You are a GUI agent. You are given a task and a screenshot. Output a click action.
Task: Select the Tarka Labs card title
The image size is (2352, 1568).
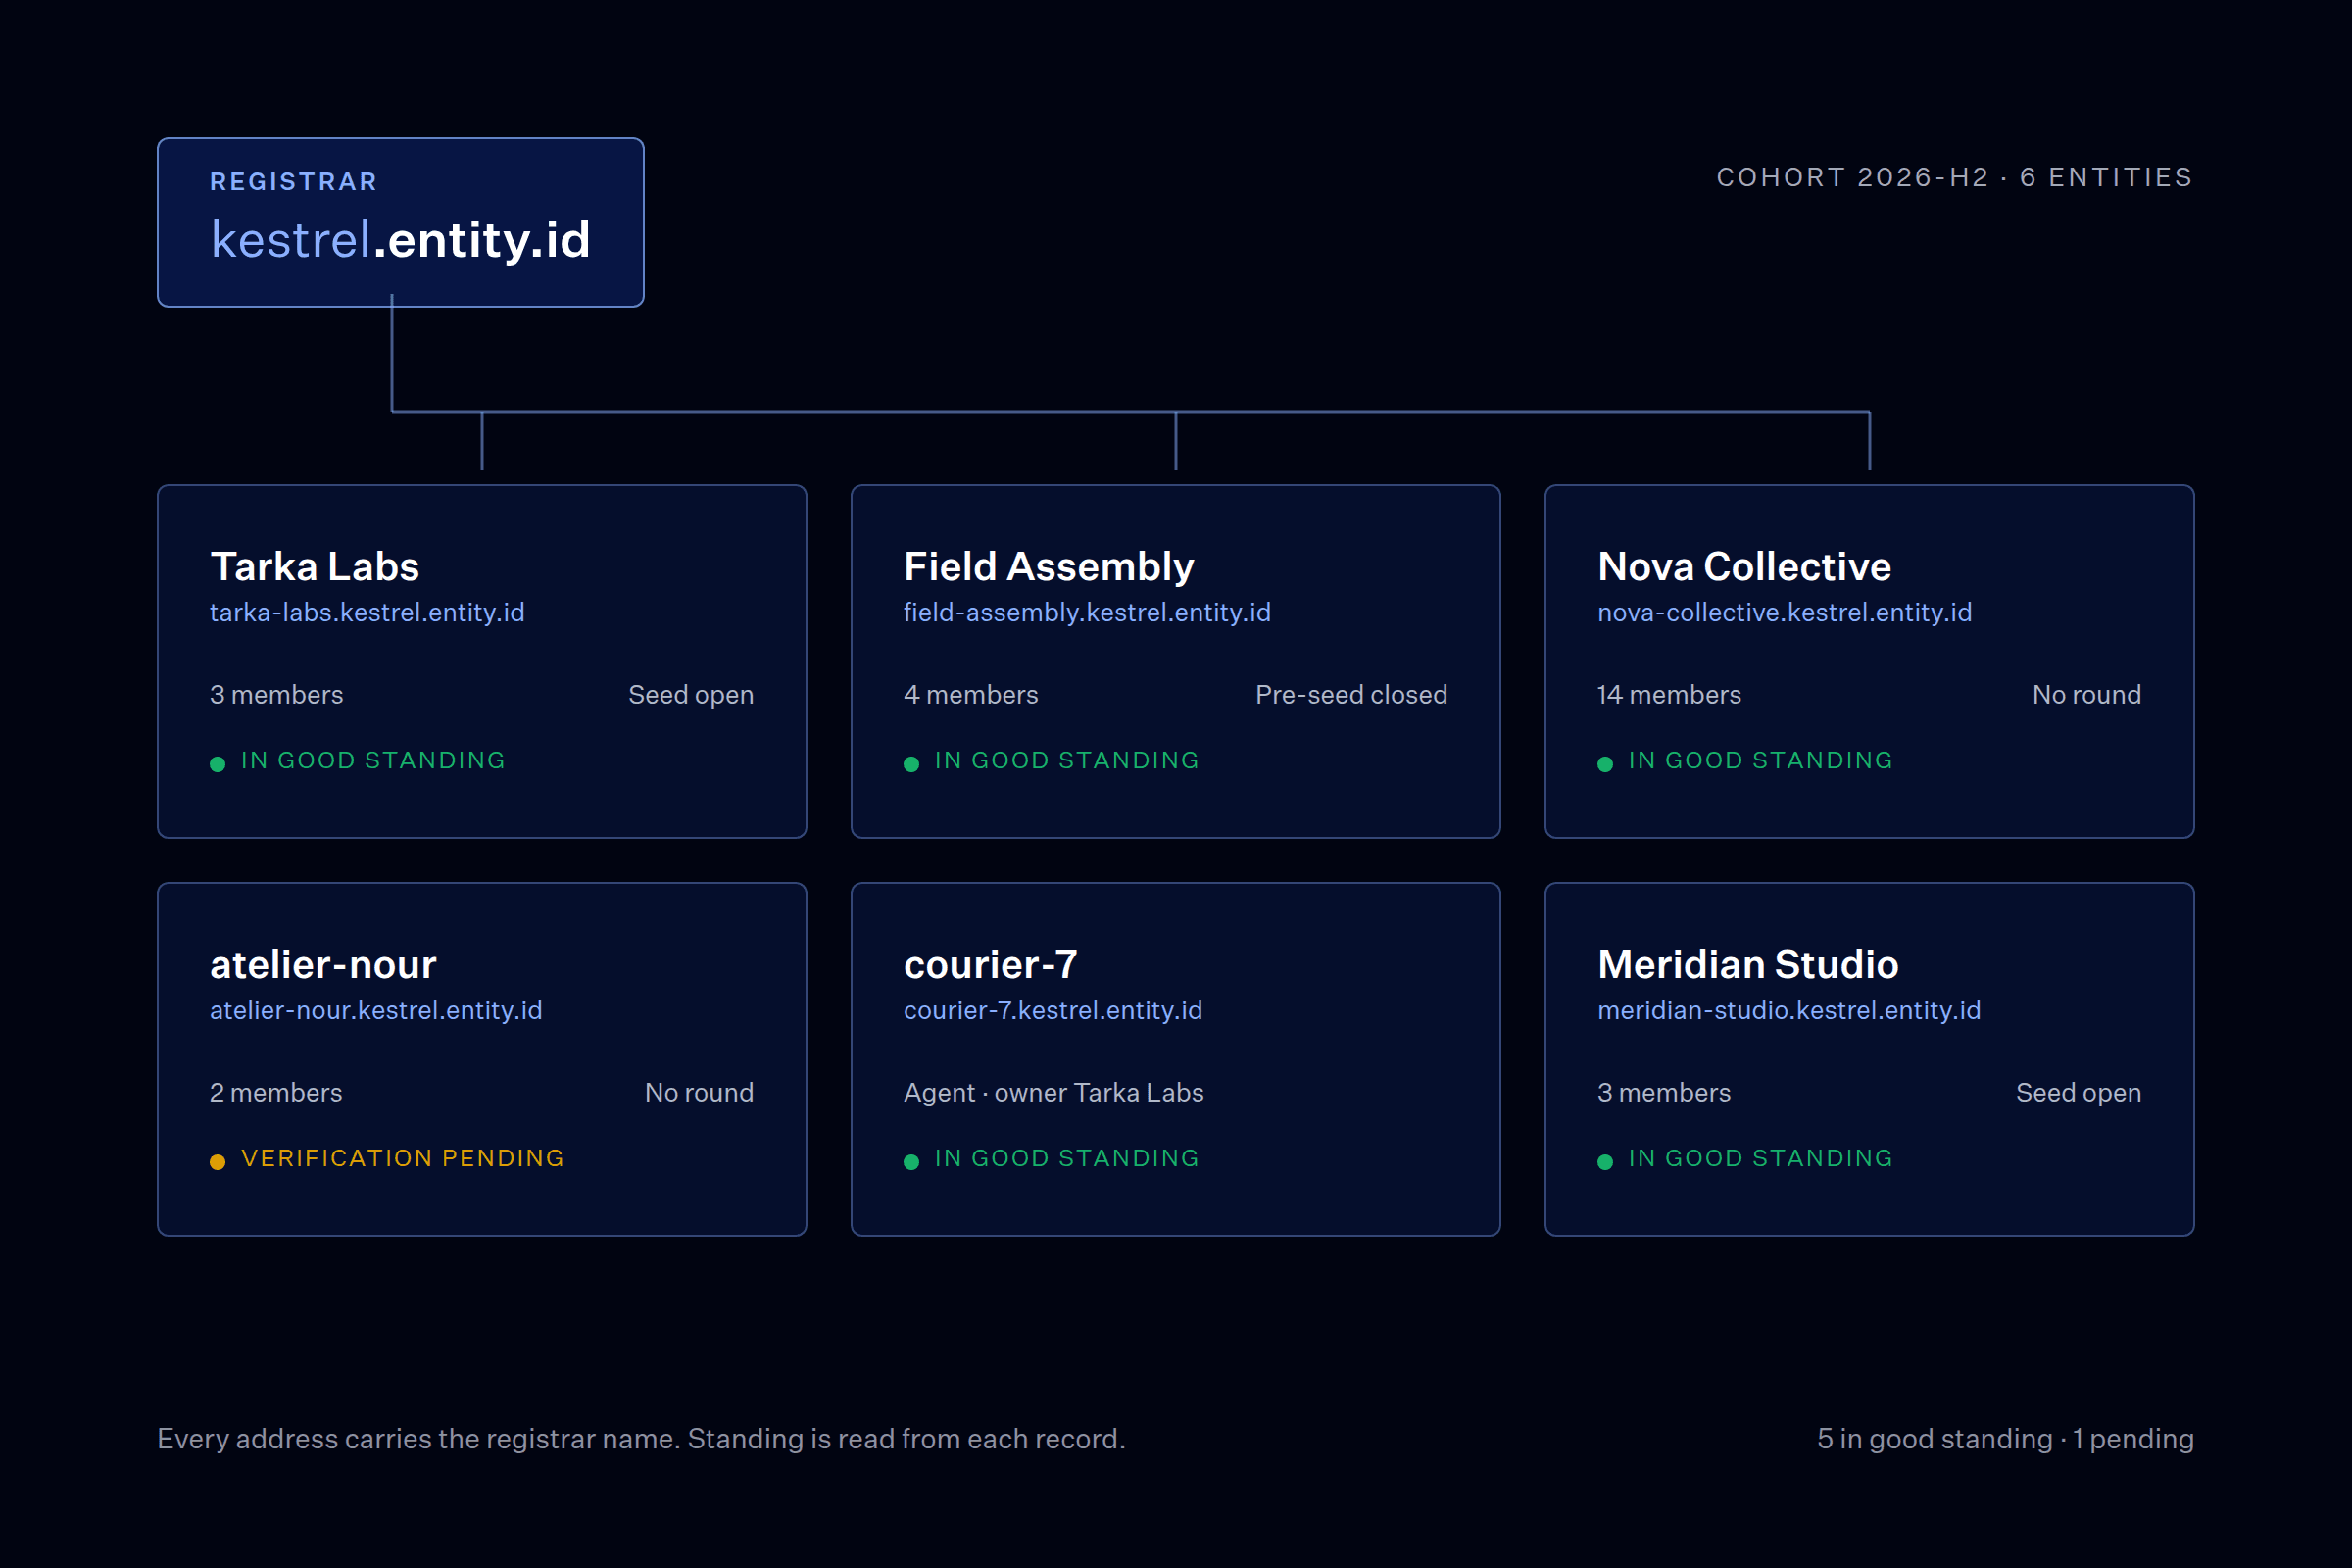[x=315, y=566]
